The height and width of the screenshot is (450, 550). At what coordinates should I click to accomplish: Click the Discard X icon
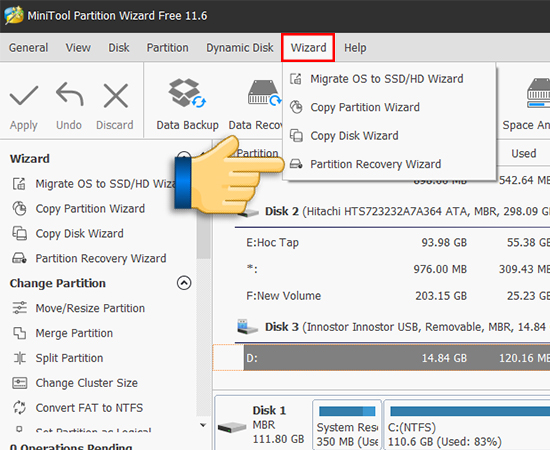coord(116,95)
